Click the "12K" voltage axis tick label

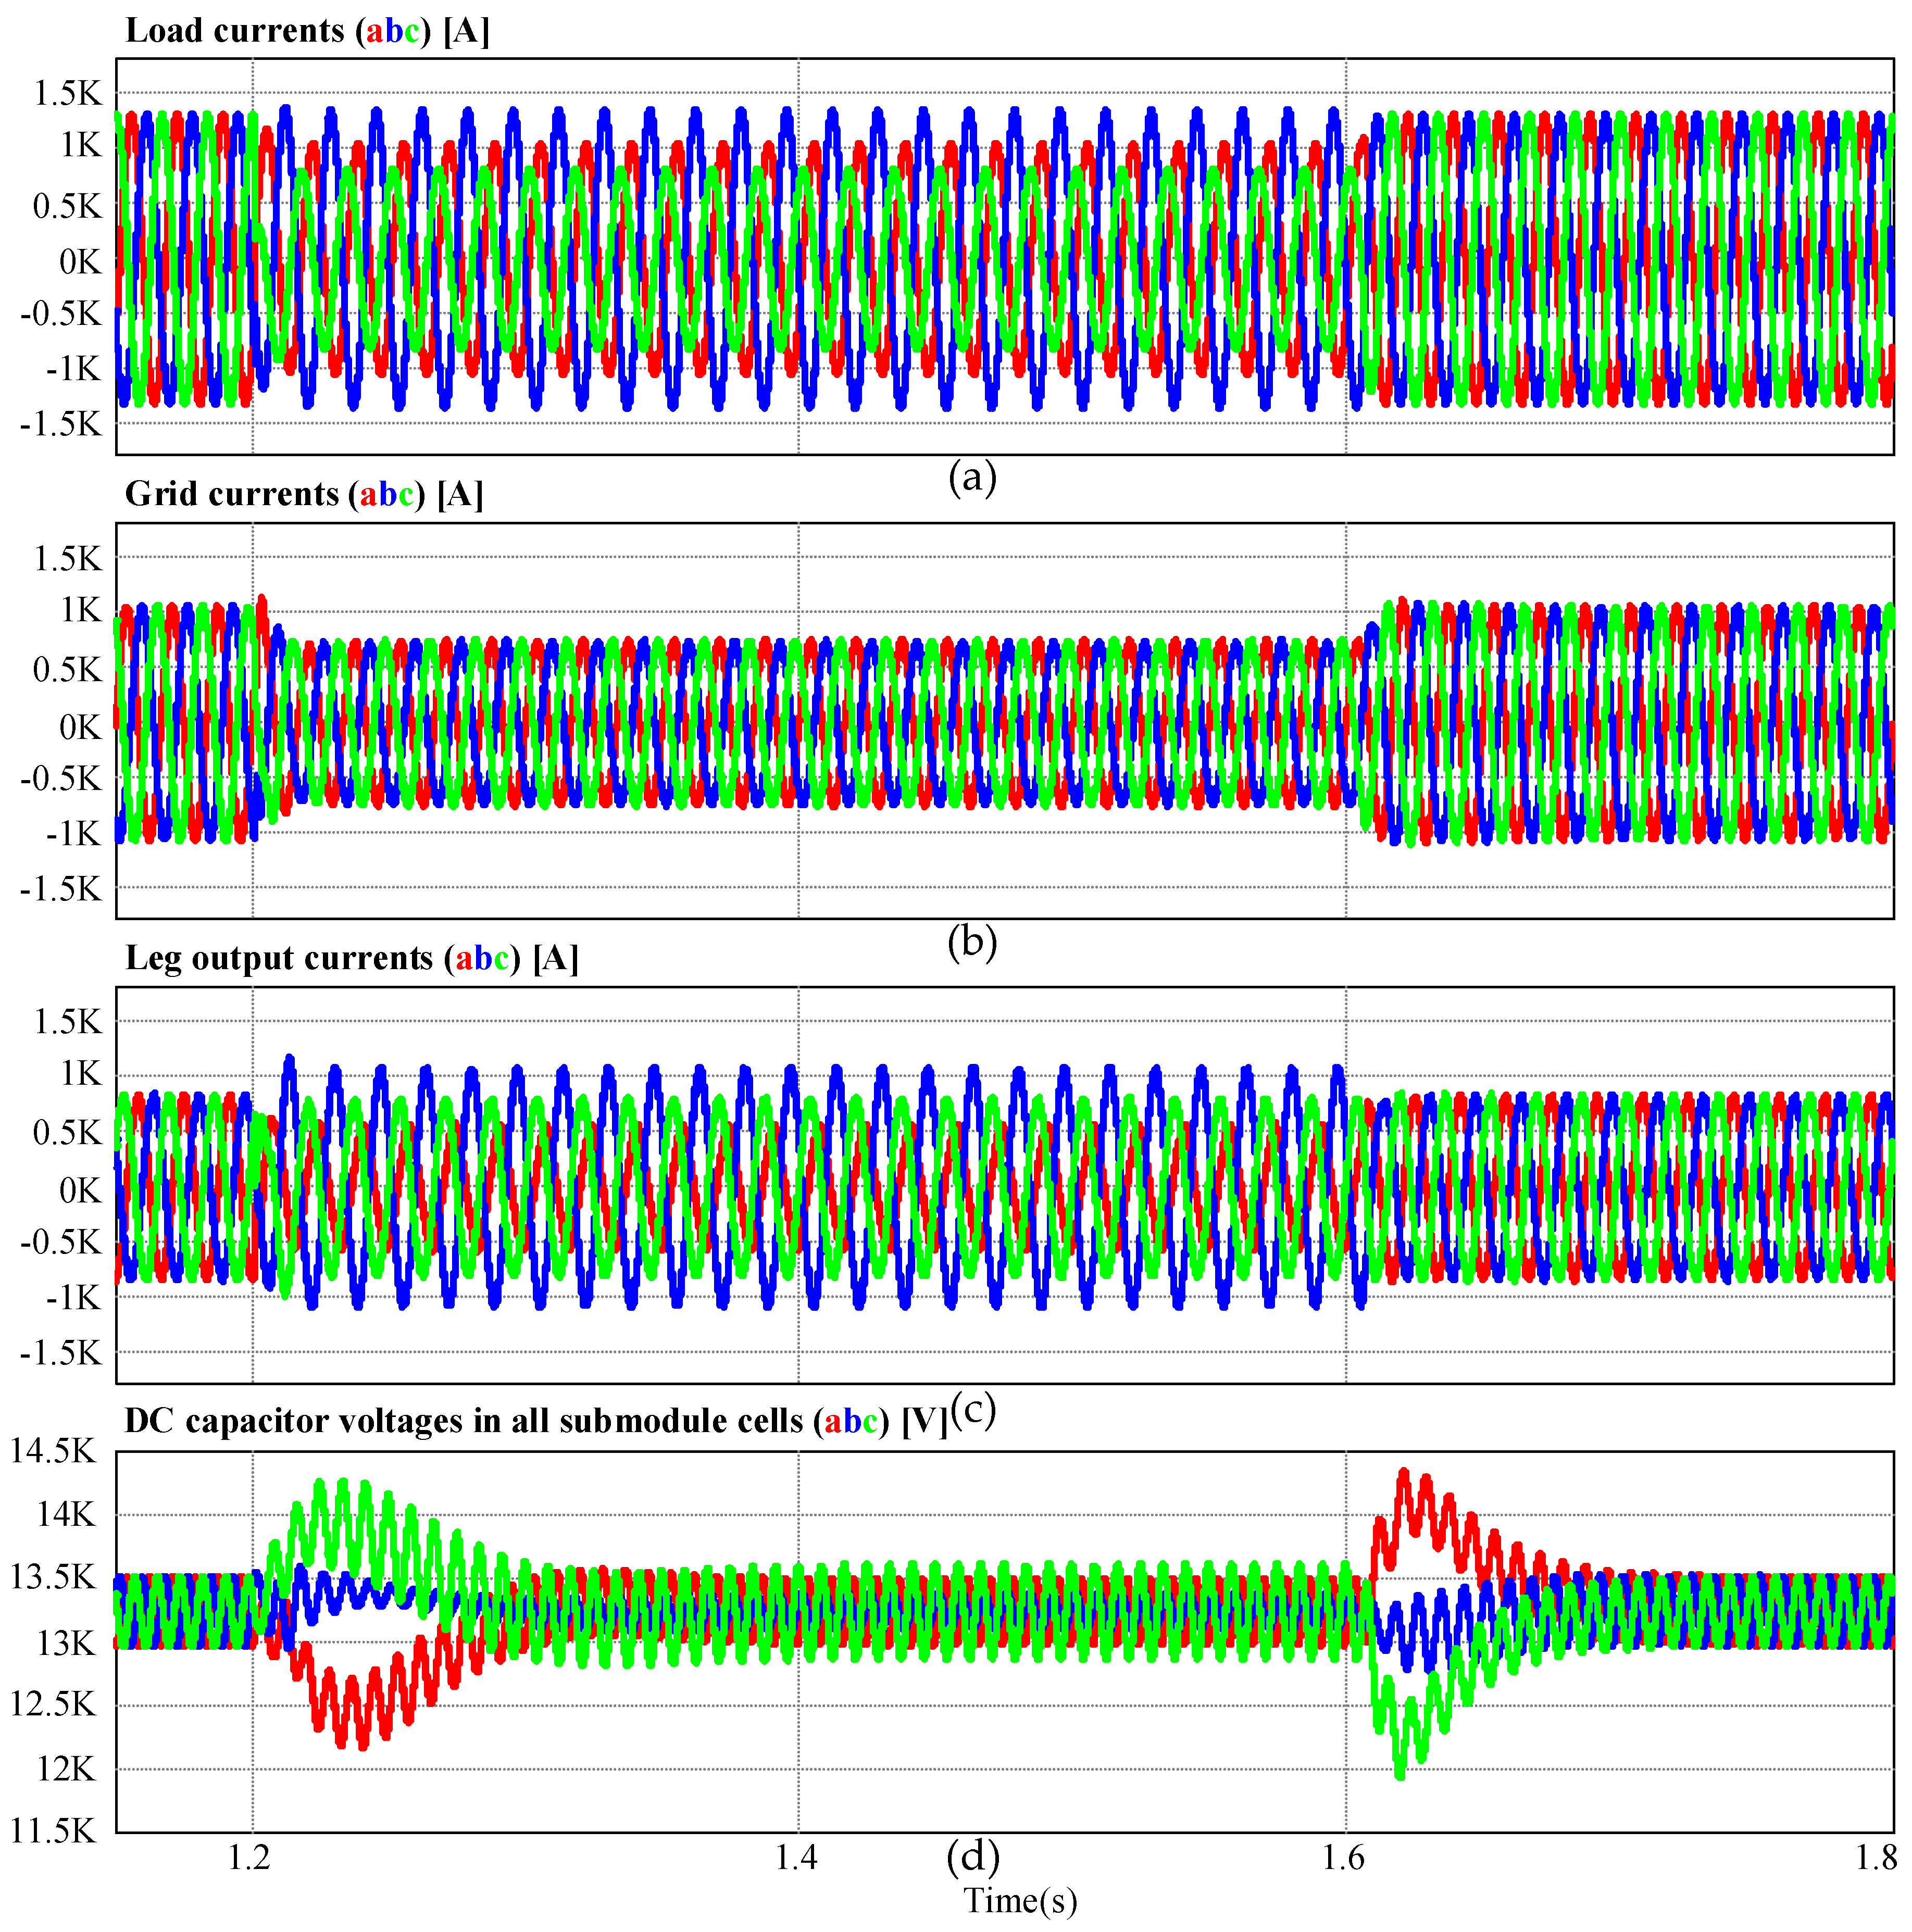coord(67,1770)
